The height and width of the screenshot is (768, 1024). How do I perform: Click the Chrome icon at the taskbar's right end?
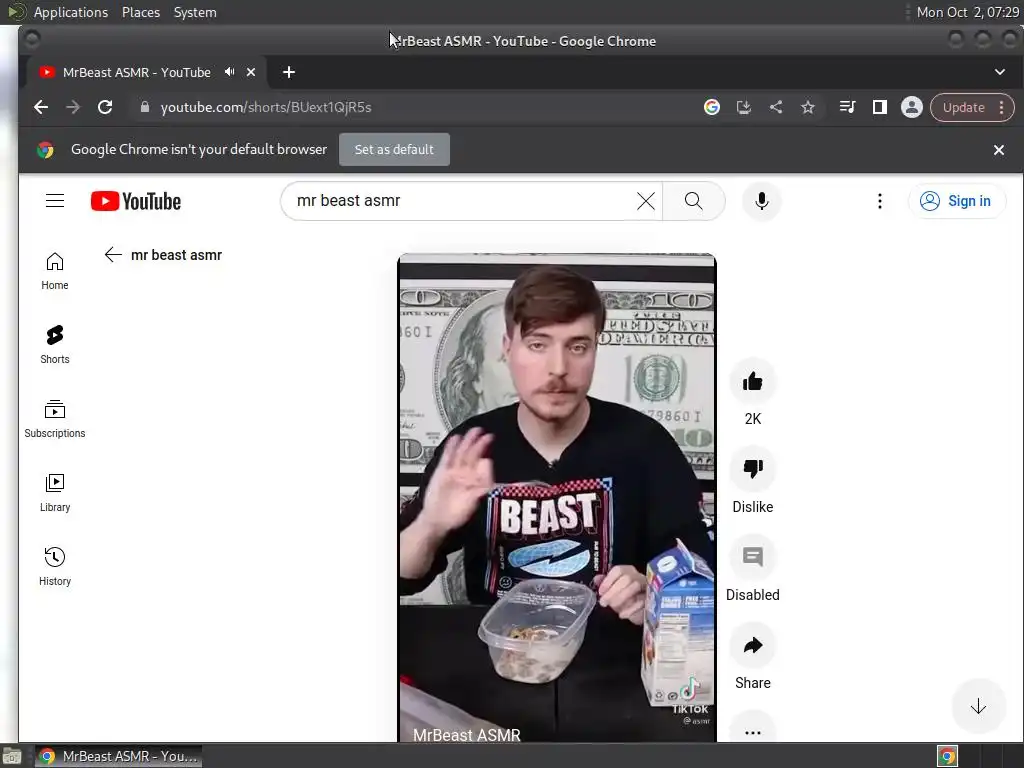pos(947,756)
